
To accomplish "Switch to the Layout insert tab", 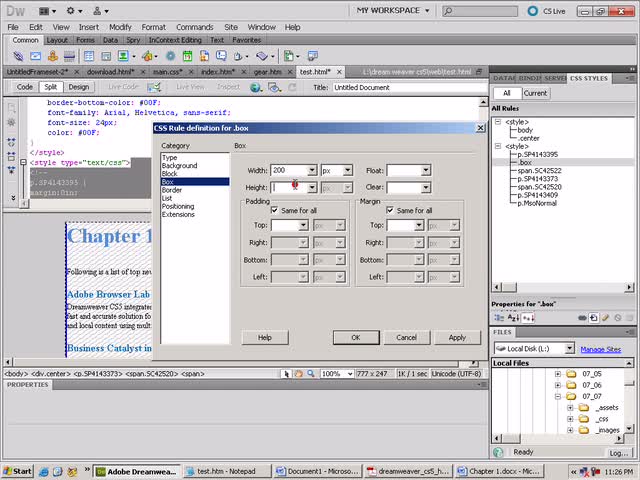I will (57, 40).
